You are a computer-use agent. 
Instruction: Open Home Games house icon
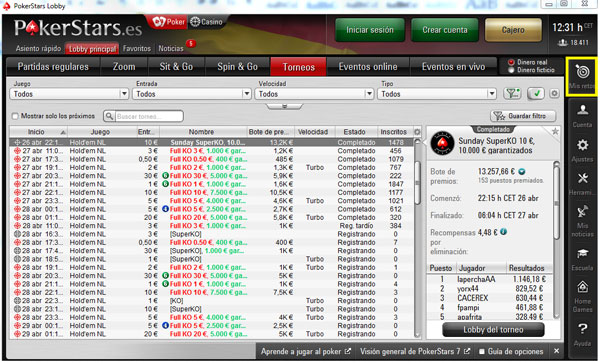(x=582, y=286)
